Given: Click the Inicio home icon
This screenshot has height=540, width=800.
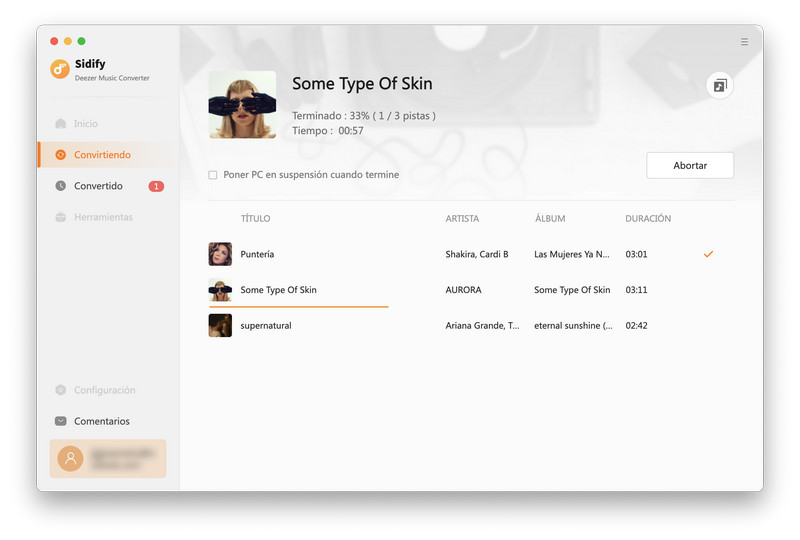Looking at the screenshot, I should coord(61,124).
